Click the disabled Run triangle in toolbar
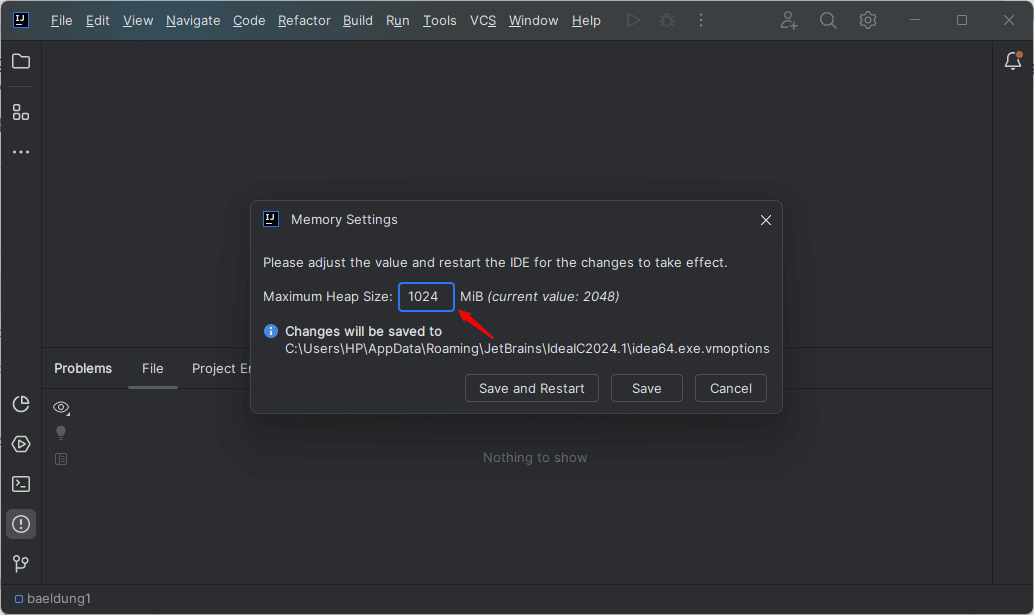This screenshot has width=1034, height=615. (633, 20)
